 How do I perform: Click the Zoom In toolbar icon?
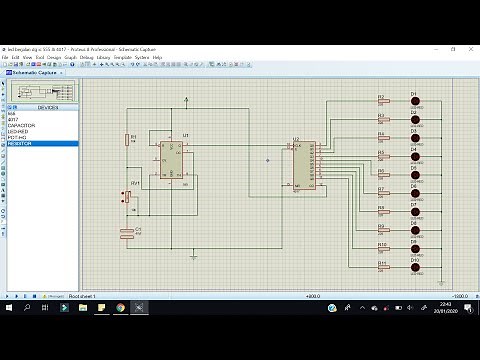107,64
